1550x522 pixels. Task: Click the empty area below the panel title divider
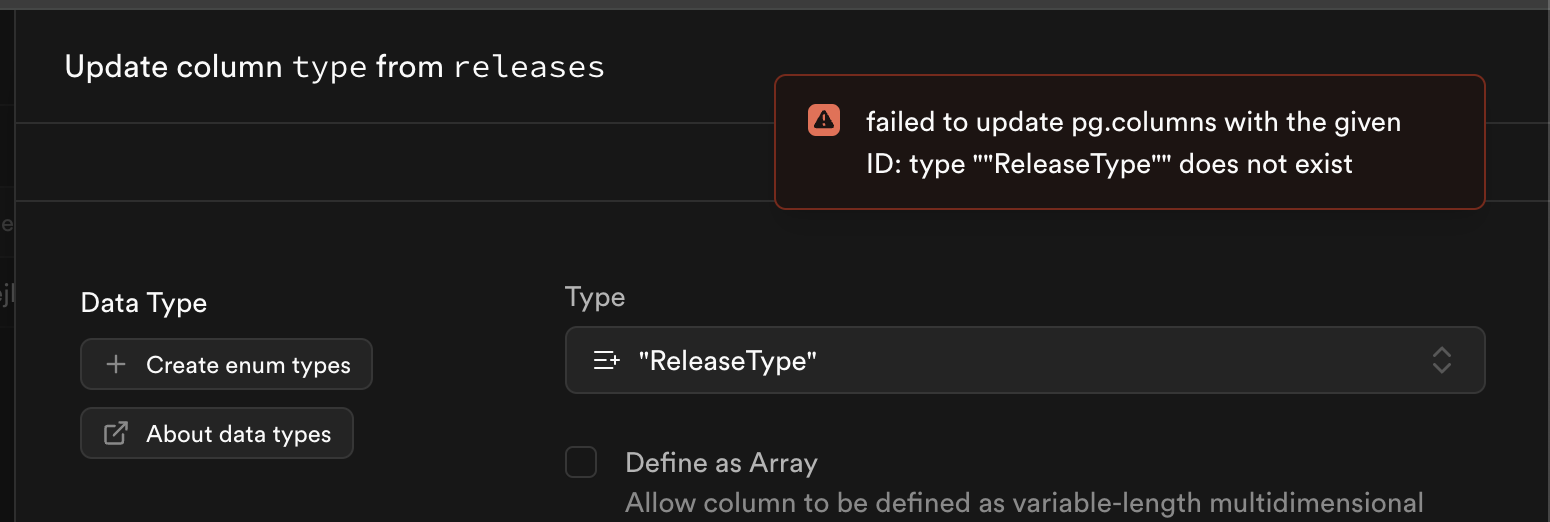(x=400, y=162)
